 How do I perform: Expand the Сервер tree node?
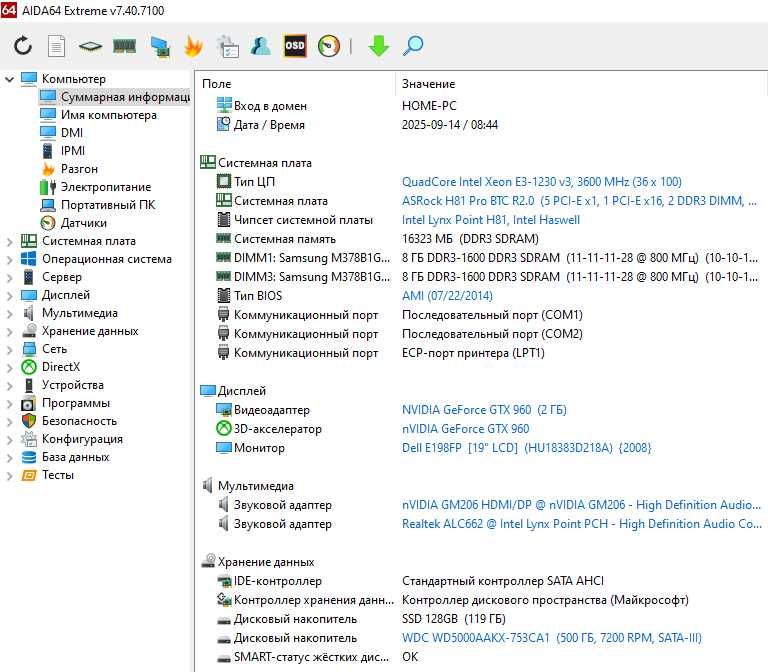pos(9,278)
